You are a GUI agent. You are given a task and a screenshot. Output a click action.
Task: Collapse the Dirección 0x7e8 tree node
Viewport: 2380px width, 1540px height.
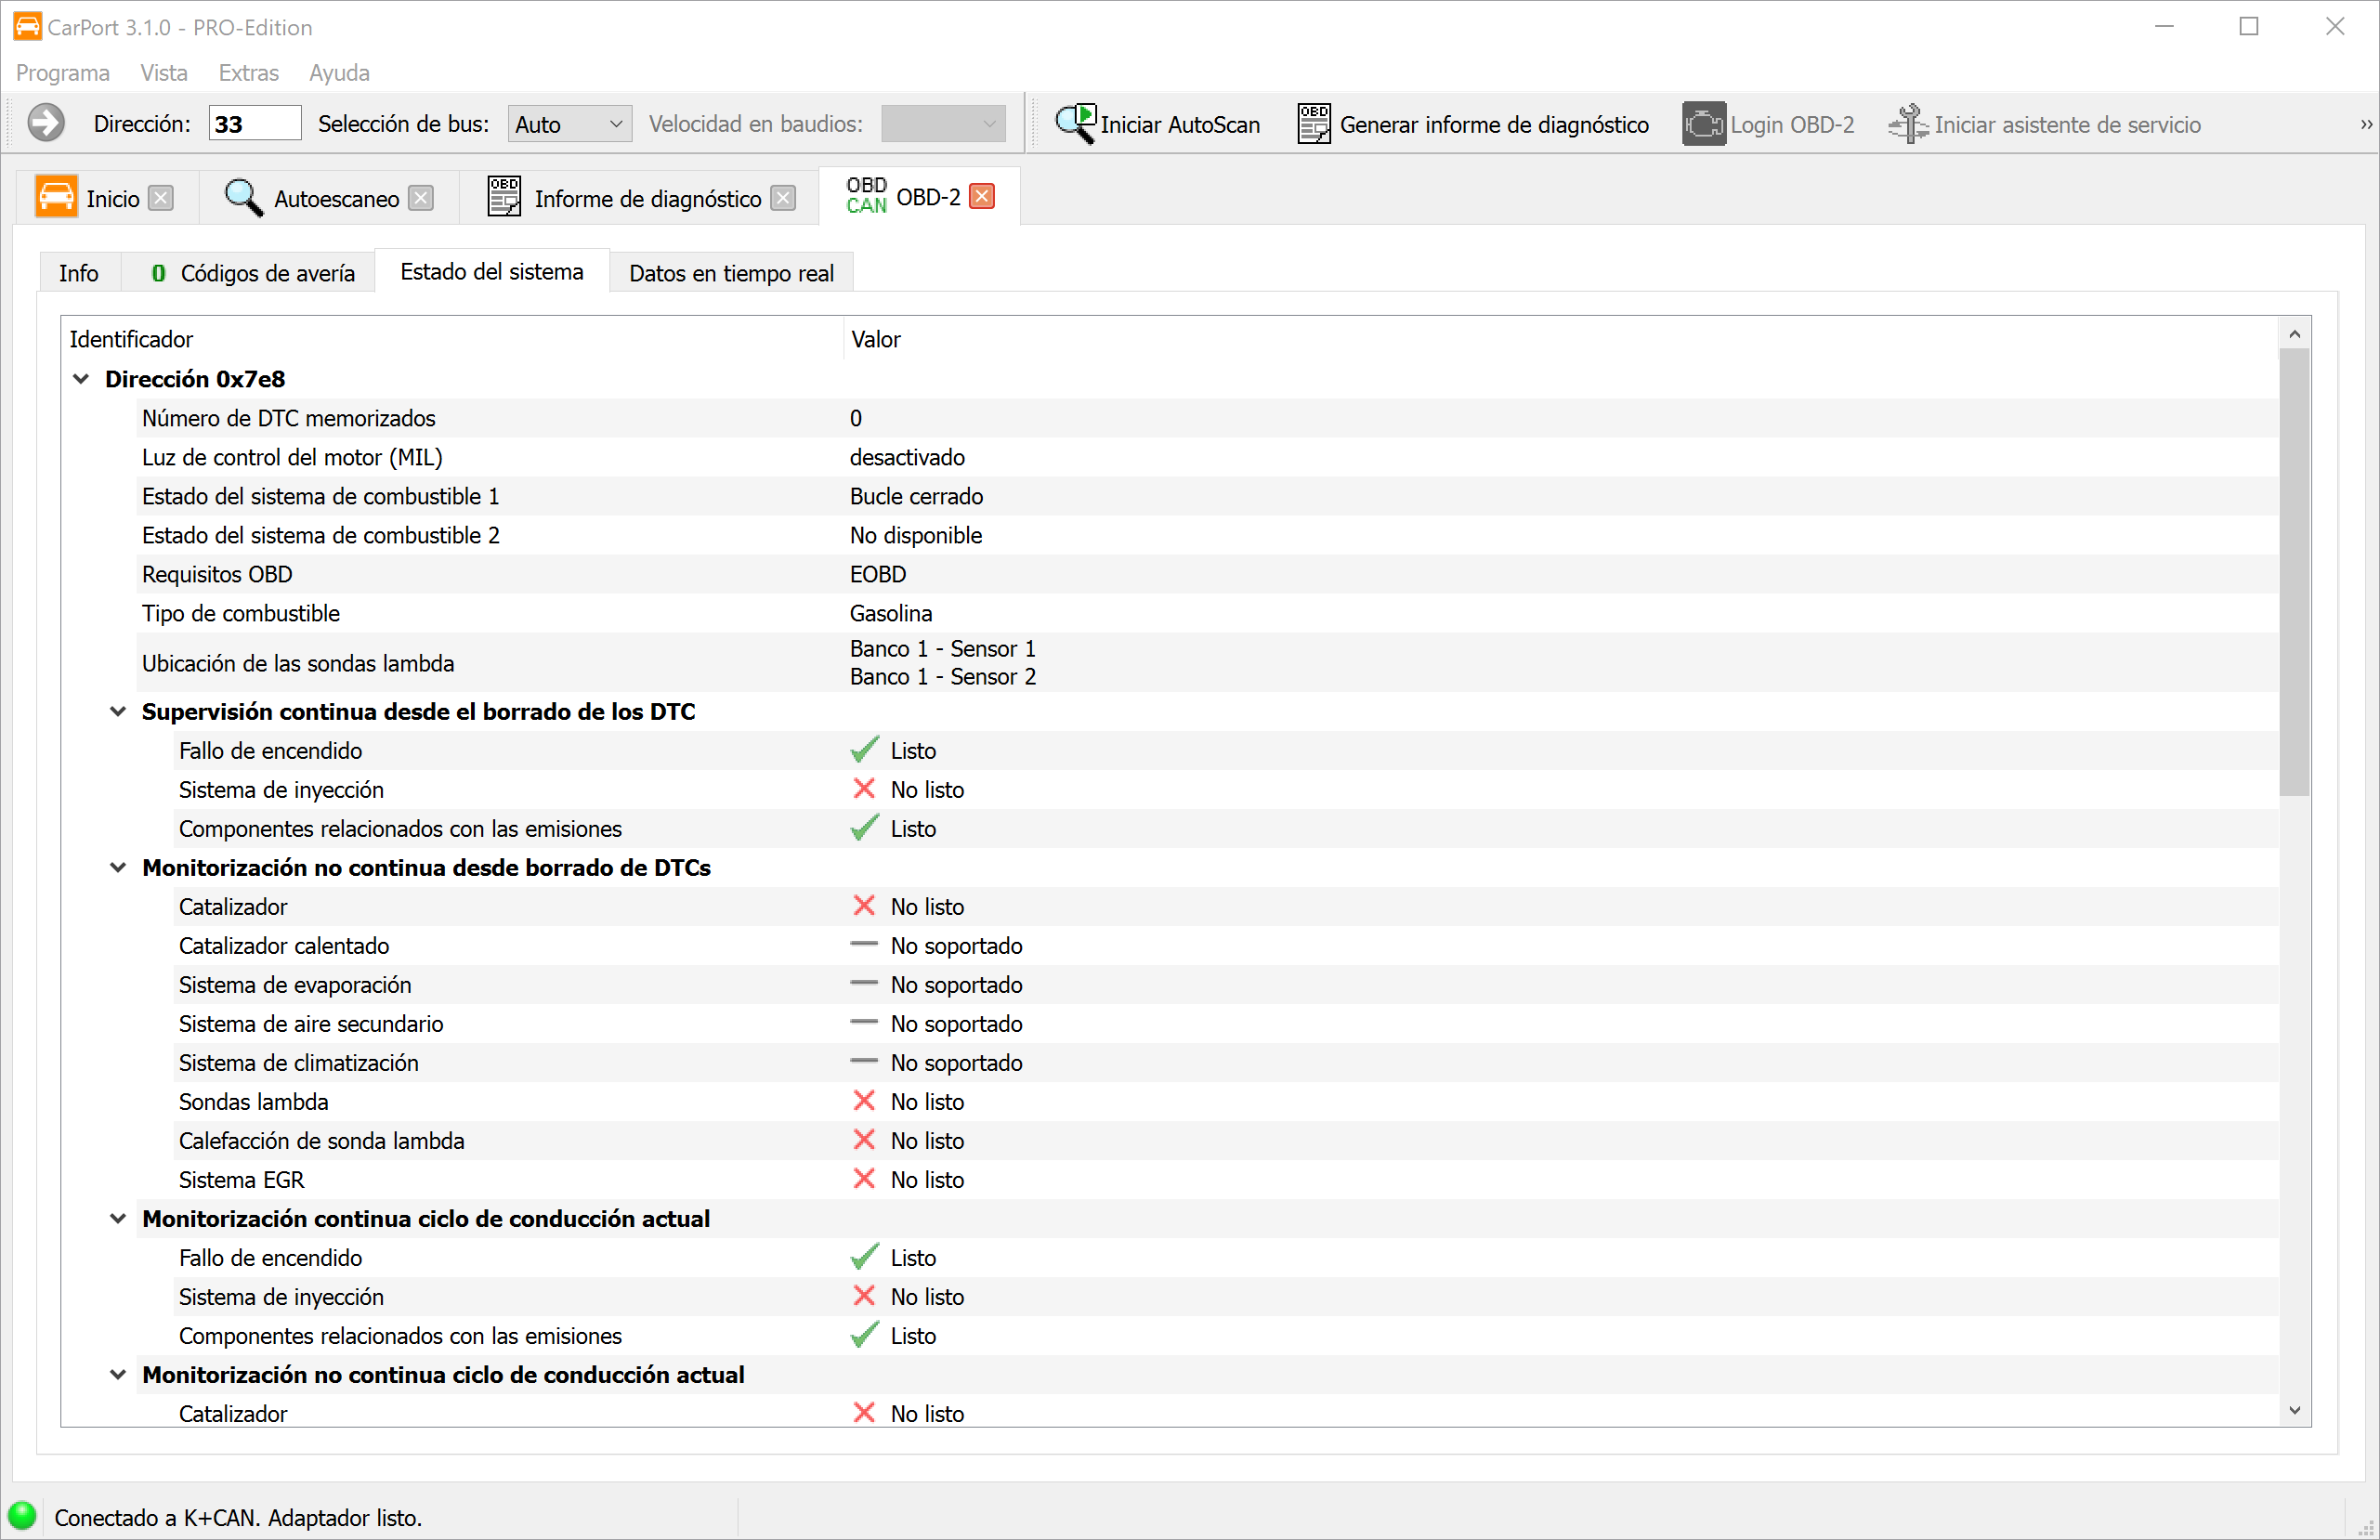[81, 379]
